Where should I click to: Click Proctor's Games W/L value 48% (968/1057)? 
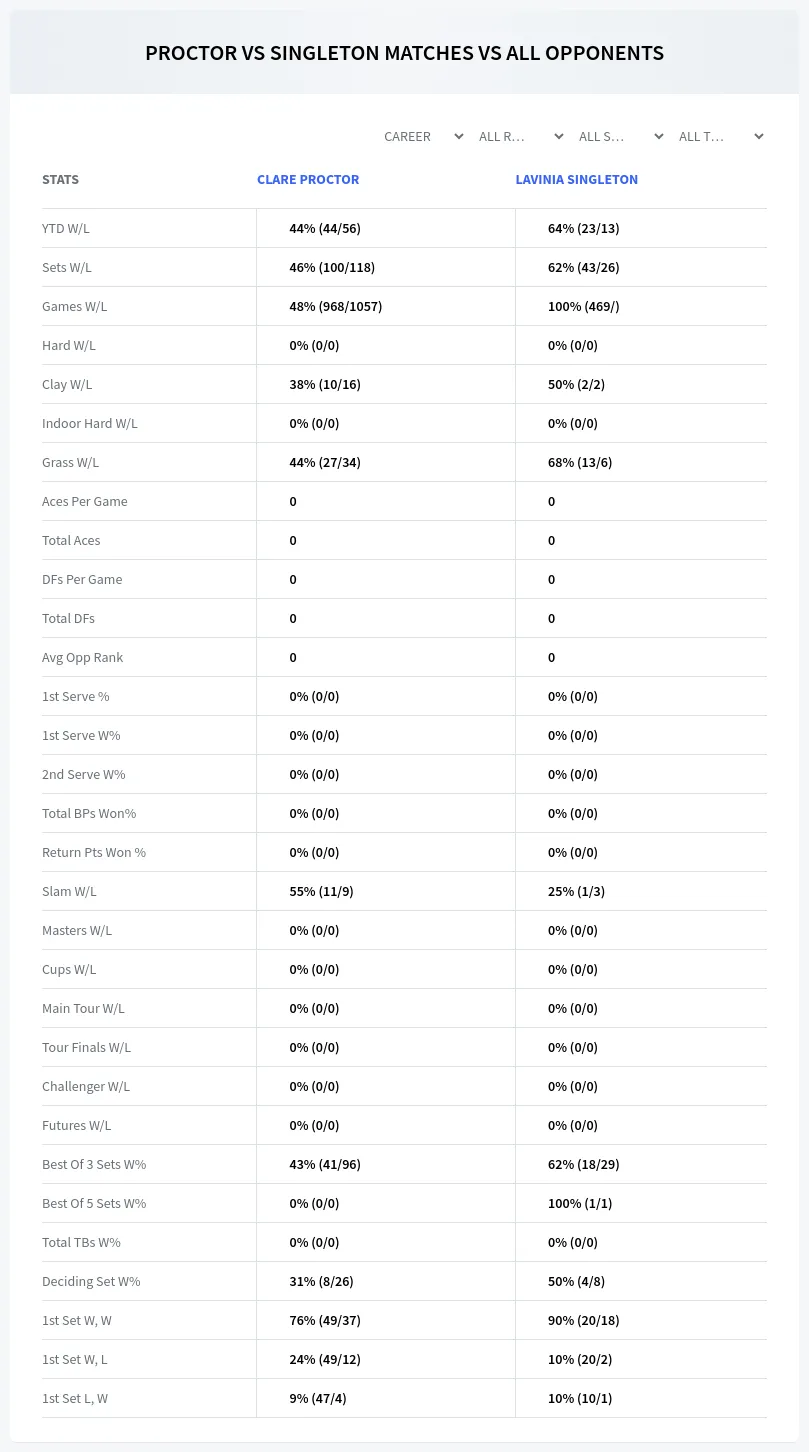pyautogui.click(x=336, y=306)
